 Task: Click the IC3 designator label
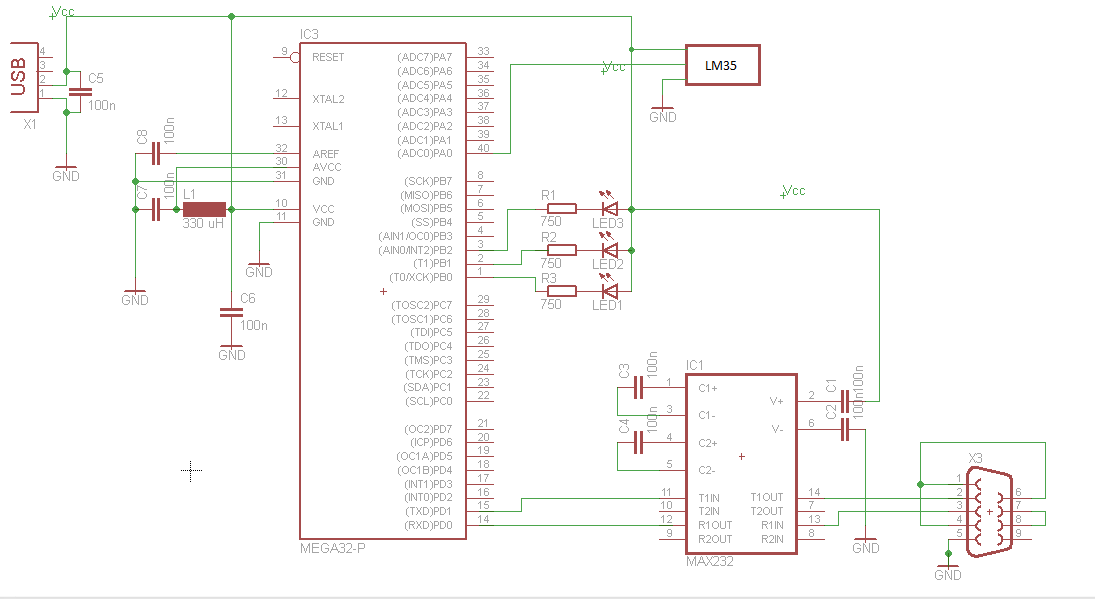[309, 34]
